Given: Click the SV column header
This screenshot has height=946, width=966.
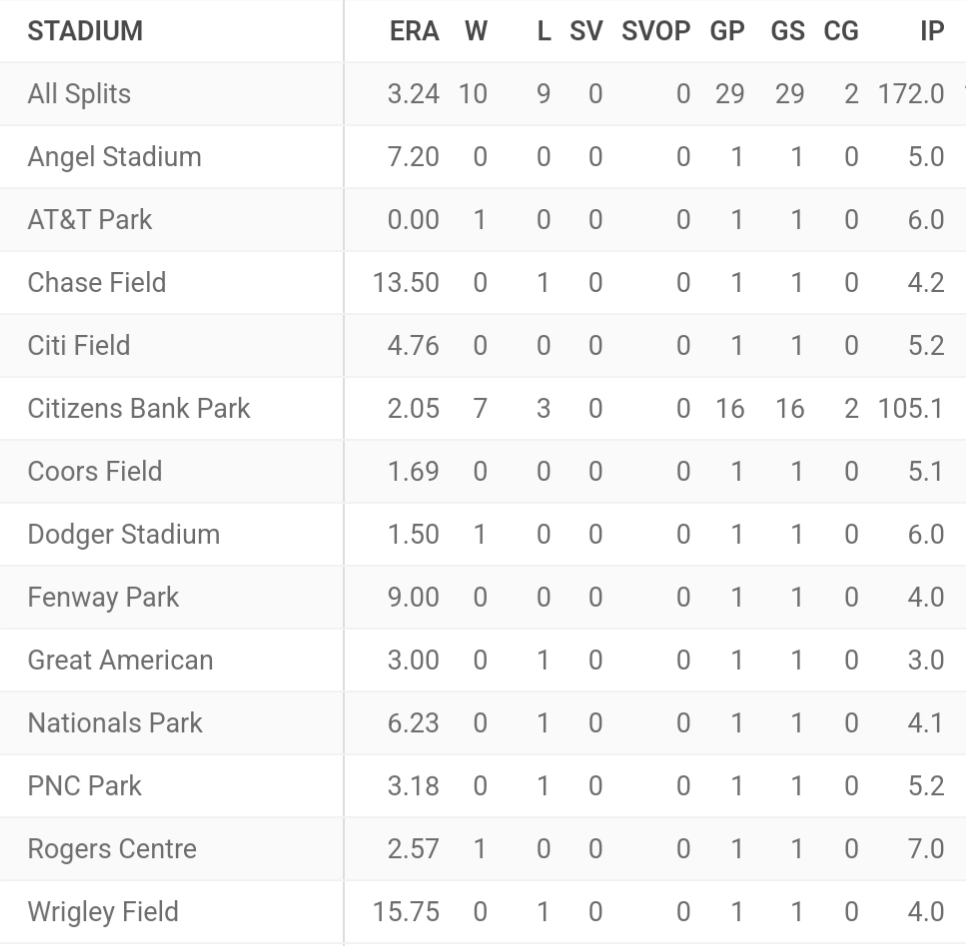Looking at the screenshot, I should 586,31.
